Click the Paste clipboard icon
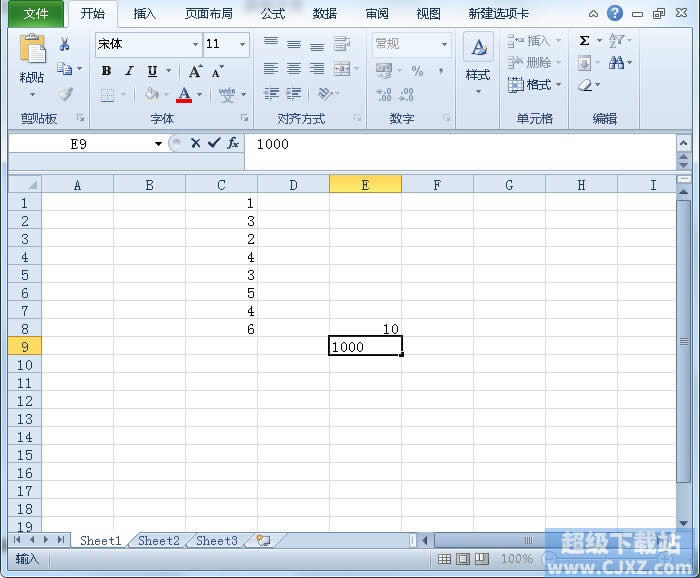The height and width of the screenshot is (578, 700). 32,48
